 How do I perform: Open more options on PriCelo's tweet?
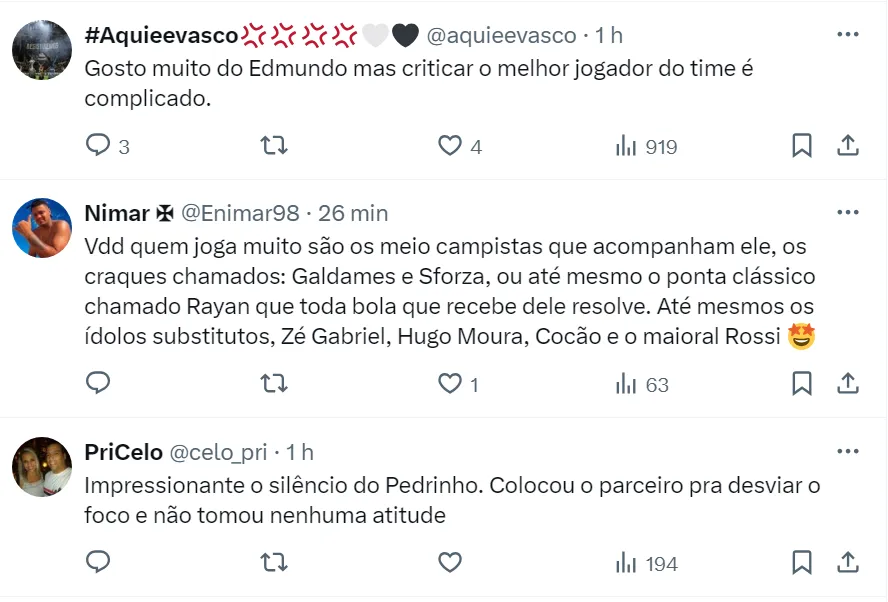(x=848, y=452)
